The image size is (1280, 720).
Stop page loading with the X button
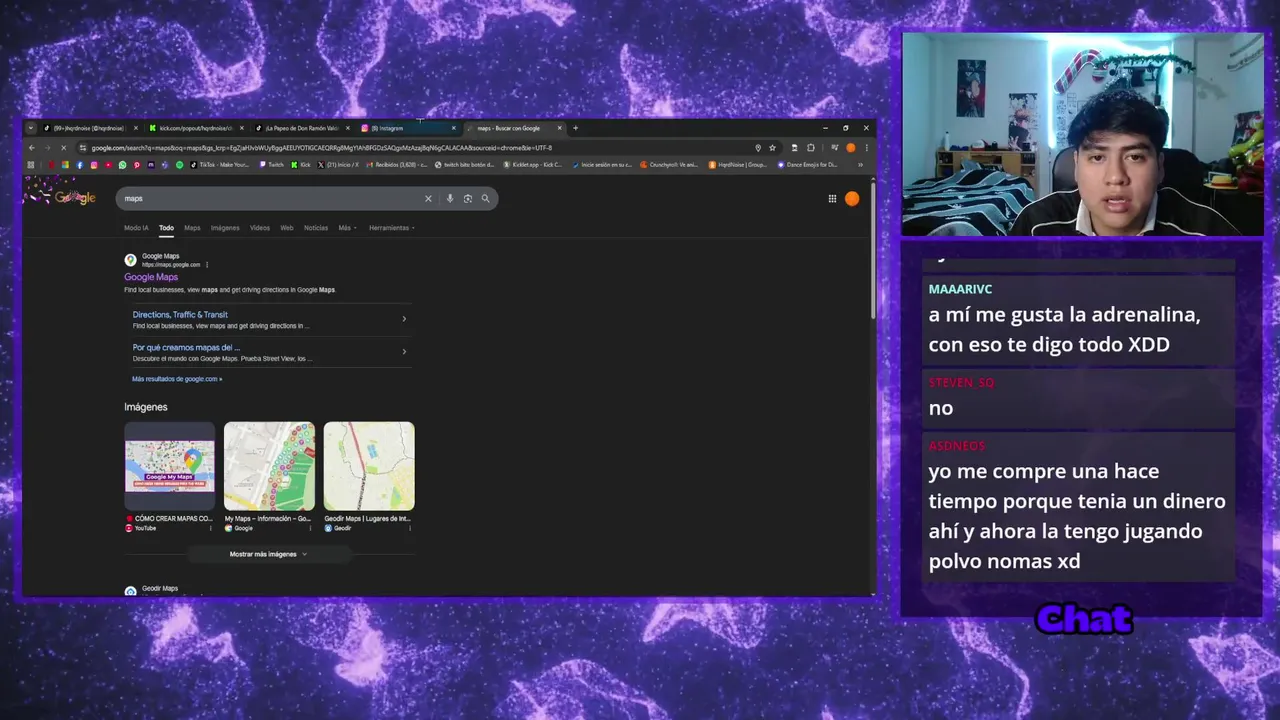tap(62, 148)
